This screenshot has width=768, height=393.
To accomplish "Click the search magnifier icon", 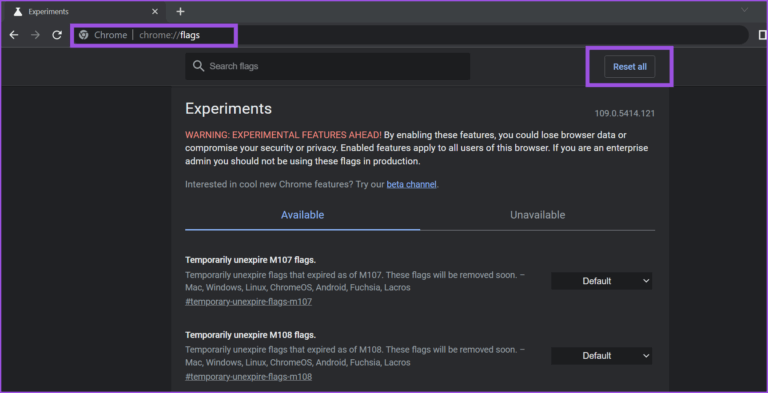I will (198, 66).
